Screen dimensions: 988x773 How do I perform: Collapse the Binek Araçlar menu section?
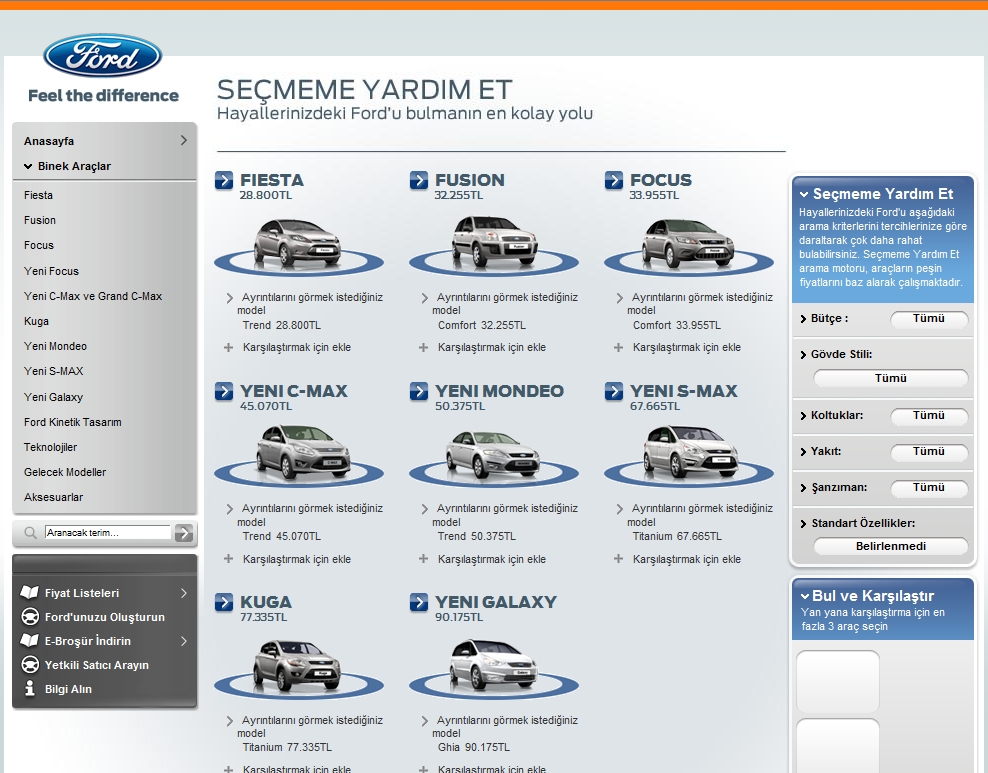[28, 166]
